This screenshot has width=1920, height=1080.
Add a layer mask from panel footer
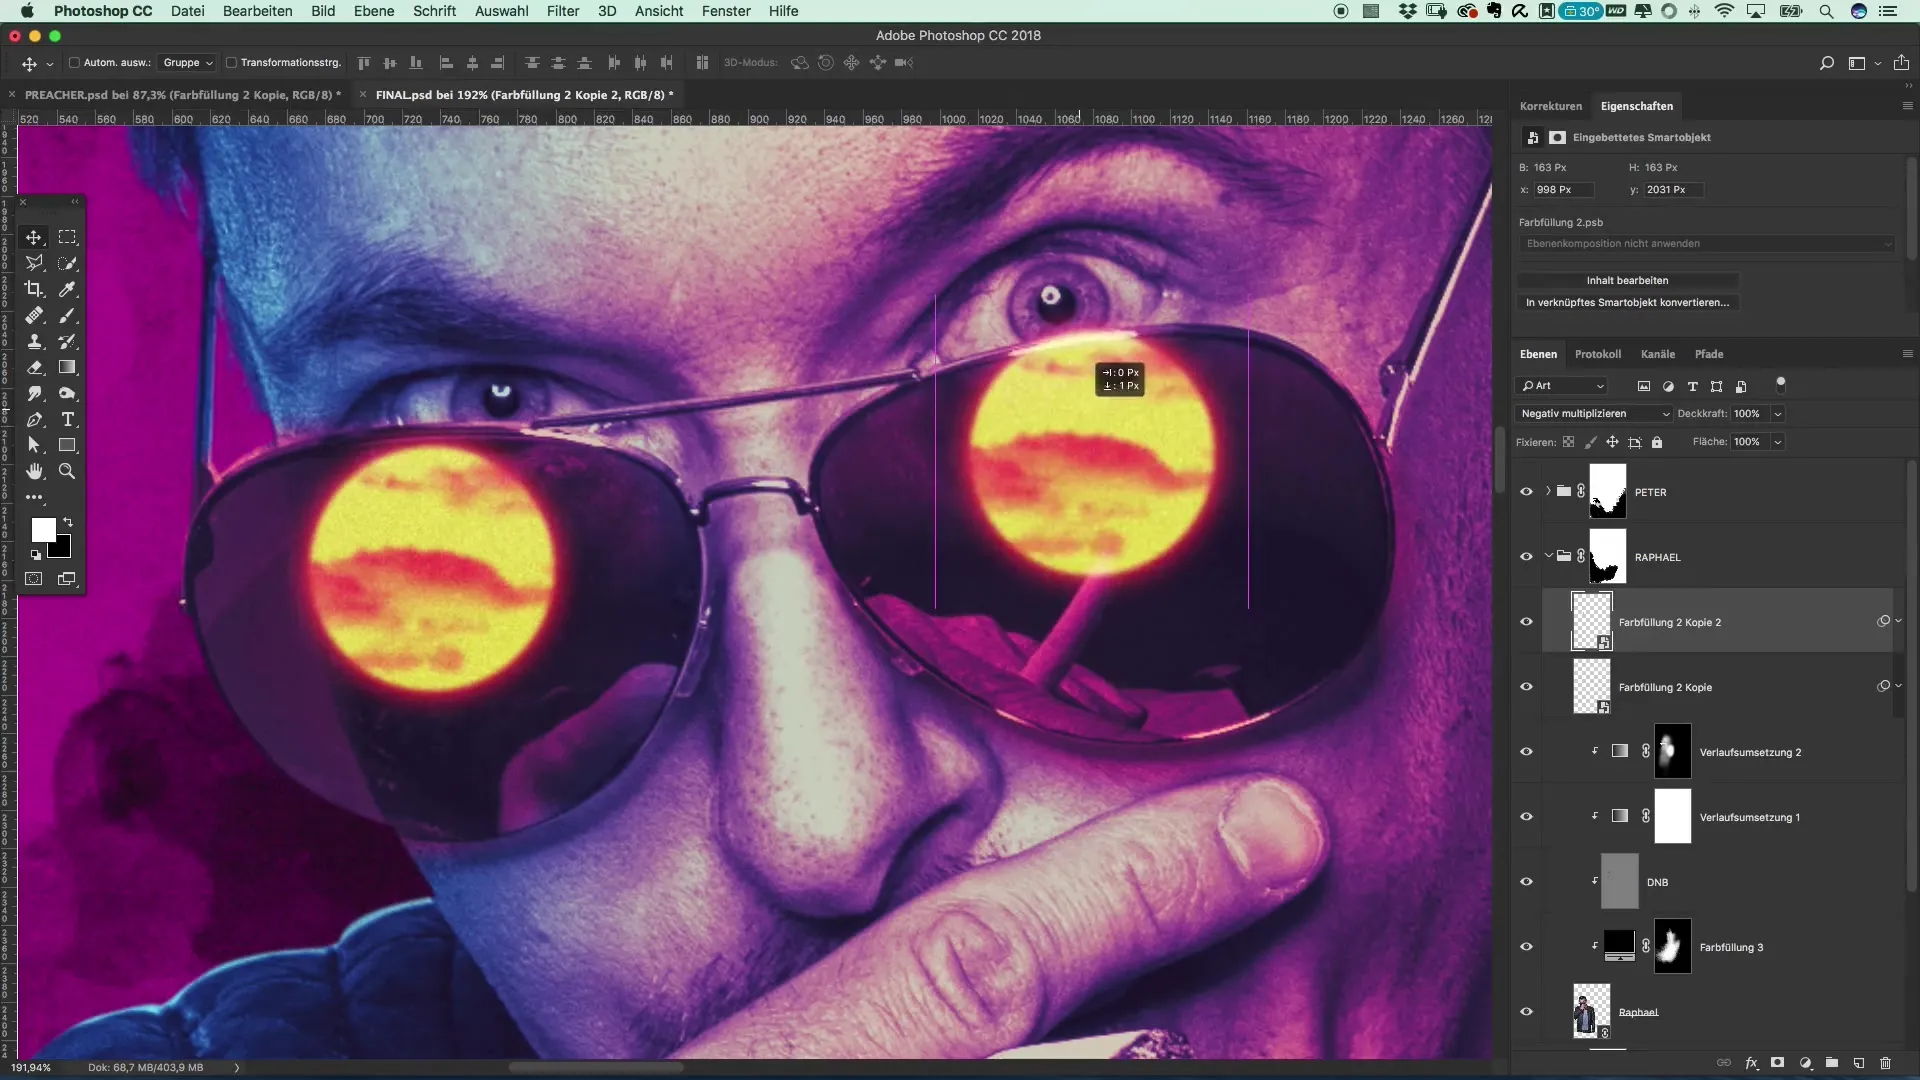[x=1777, y=1063]
